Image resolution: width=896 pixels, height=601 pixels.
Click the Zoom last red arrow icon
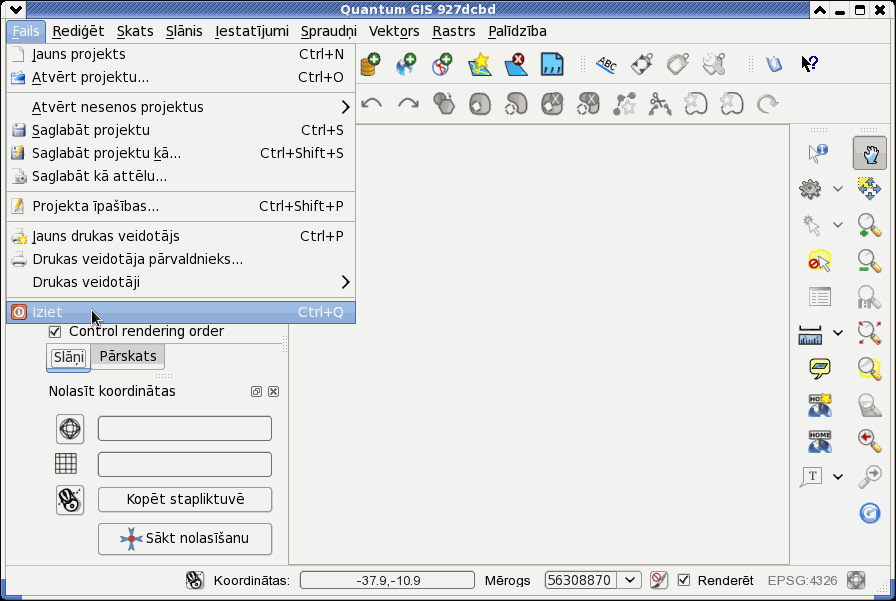[869, 440]
